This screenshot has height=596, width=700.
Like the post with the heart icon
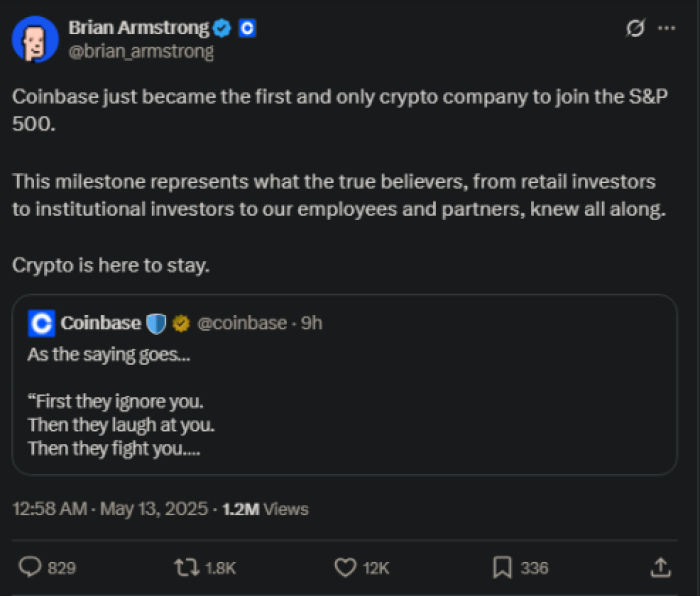pyautogui.click(x=345, y=568)
